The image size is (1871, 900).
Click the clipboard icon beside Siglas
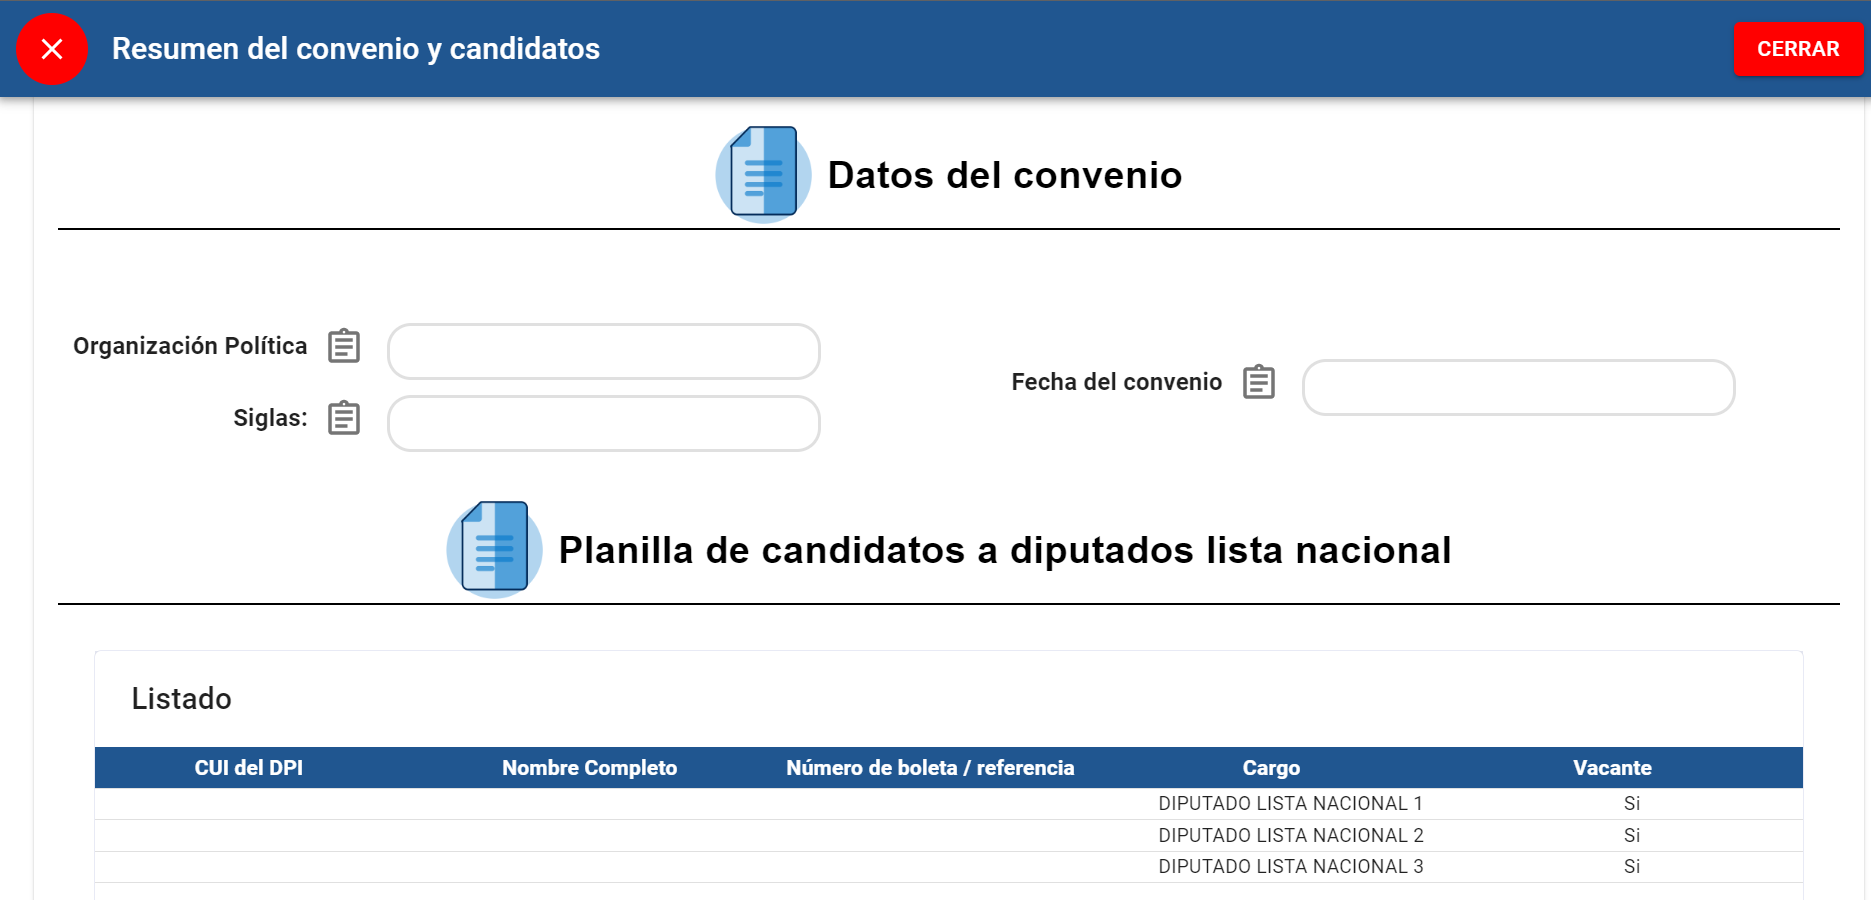344,418
